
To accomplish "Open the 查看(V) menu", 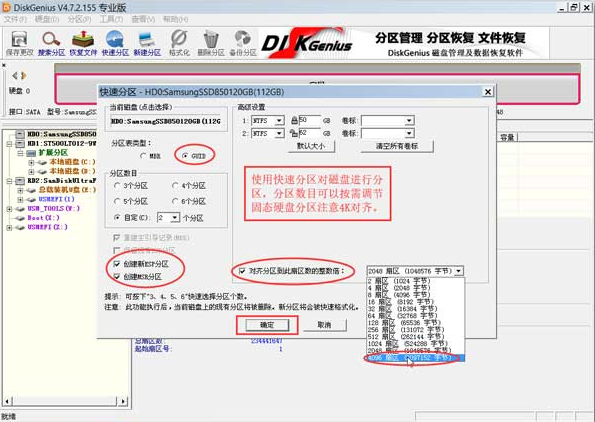I will click(143, 19).
